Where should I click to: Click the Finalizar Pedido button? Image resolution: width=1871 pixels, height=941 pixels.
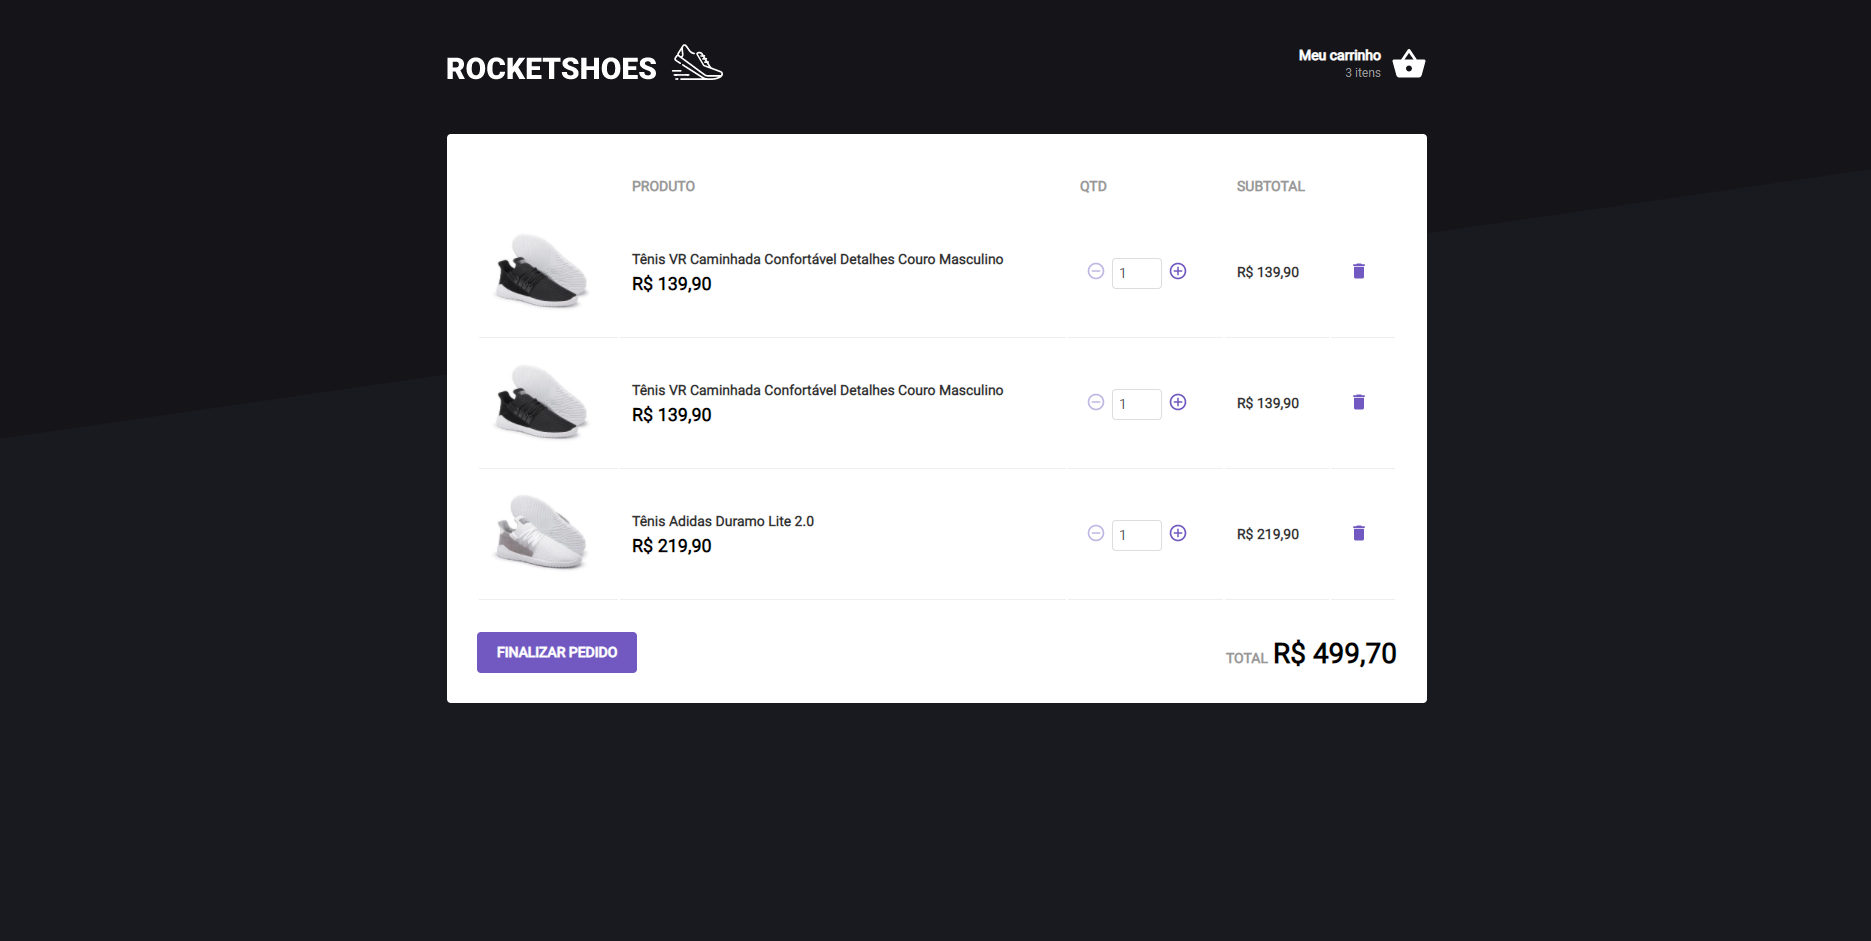click(557, 652)
